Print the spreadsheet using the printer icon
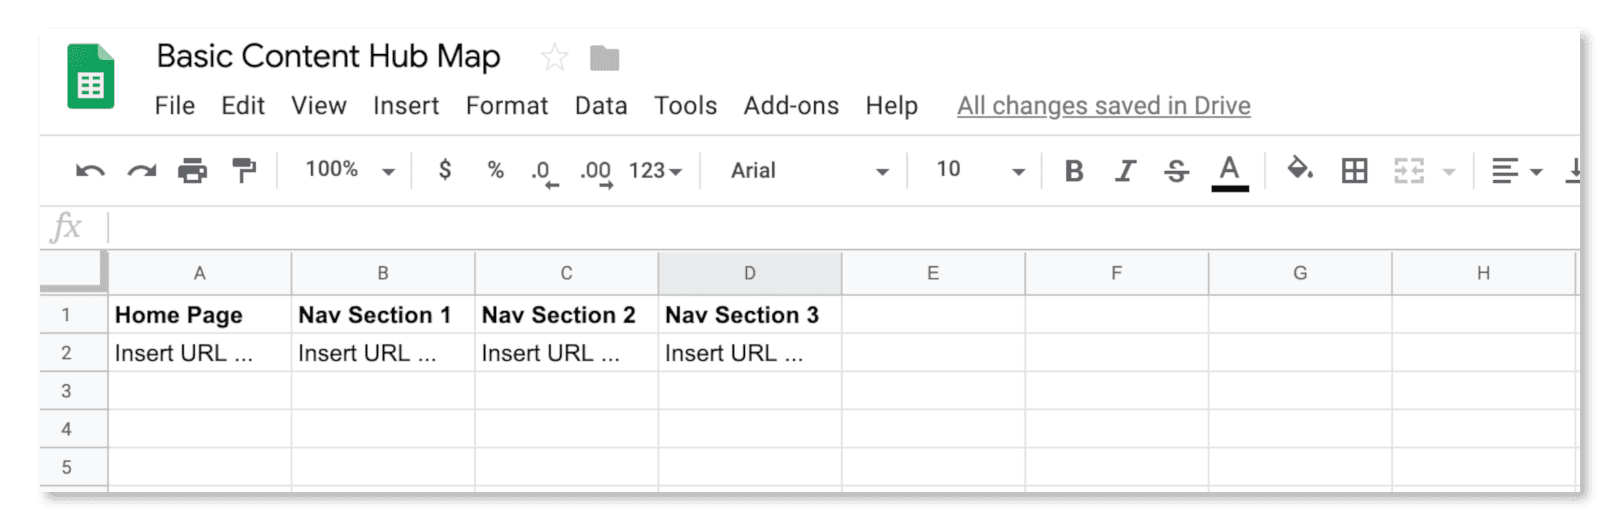Image resolution: width=1620 pixels, height=521 pixels. [x=192, y=171]
